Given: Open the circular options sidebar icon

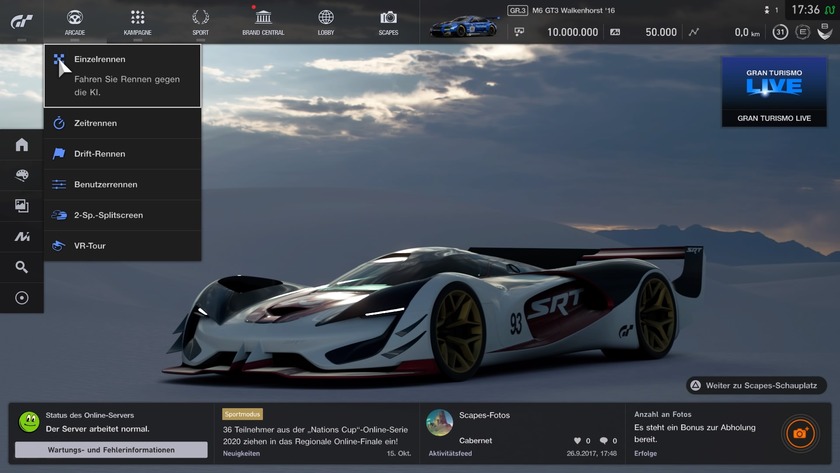Looking at the screenshot, I should coord(22,298).
